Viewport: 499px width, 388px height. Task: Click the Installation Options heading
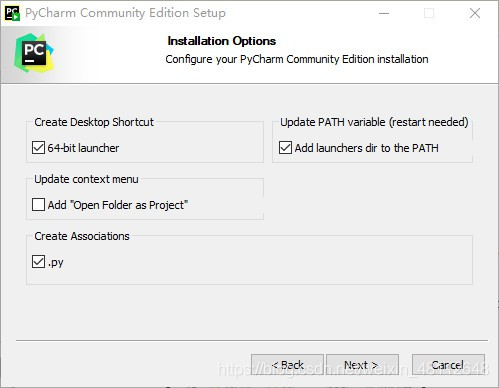click(221, 41)
